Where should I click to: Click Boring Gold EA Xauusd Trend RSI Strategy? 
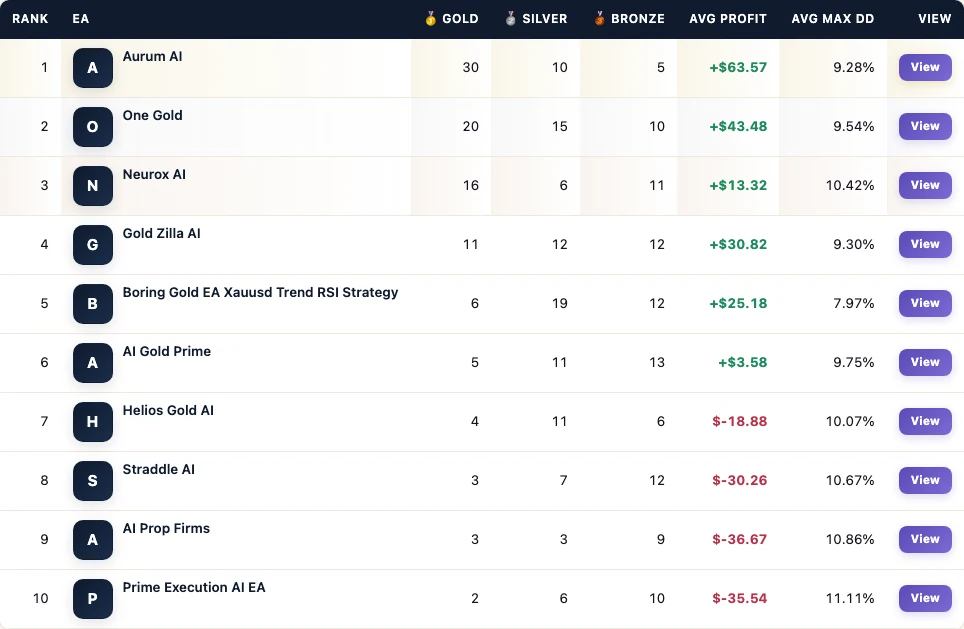[261, 293]
